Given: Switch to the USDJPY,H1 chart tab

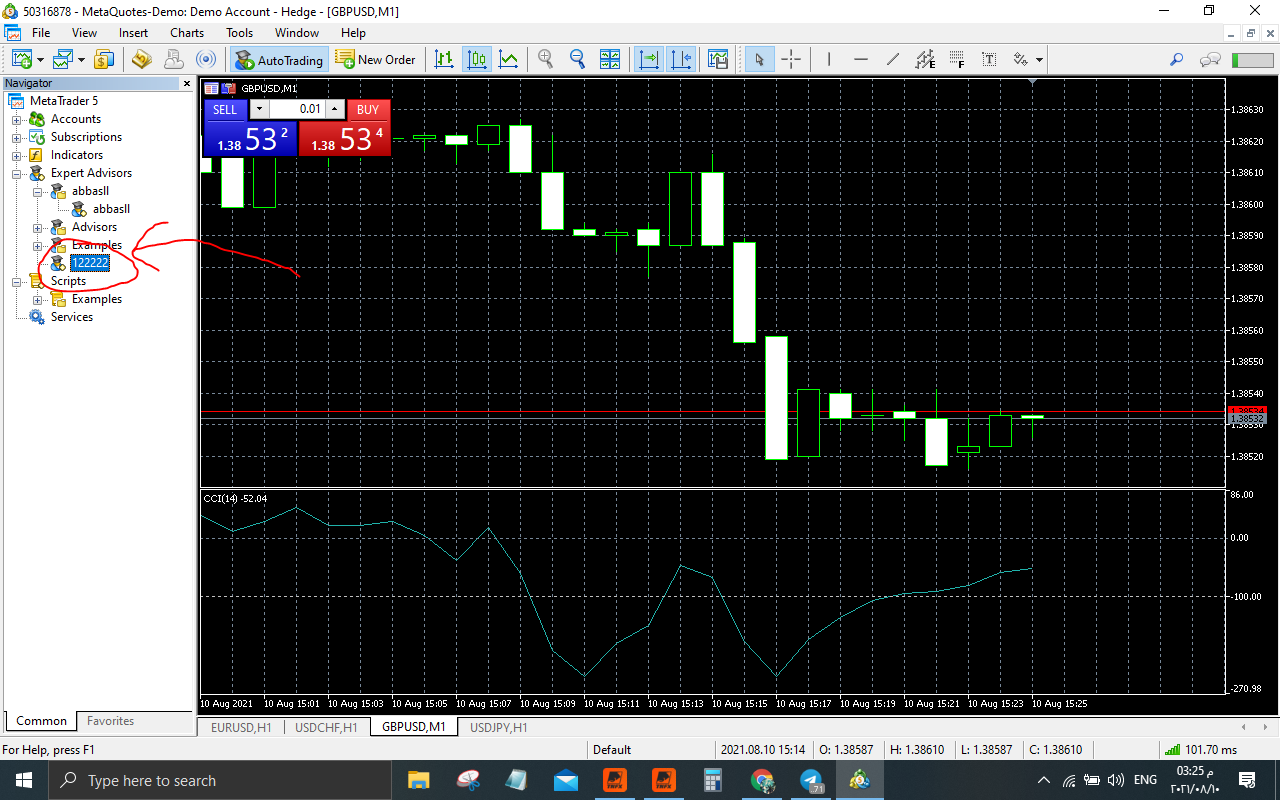Looking at the screenshot, I should (499, 727).
